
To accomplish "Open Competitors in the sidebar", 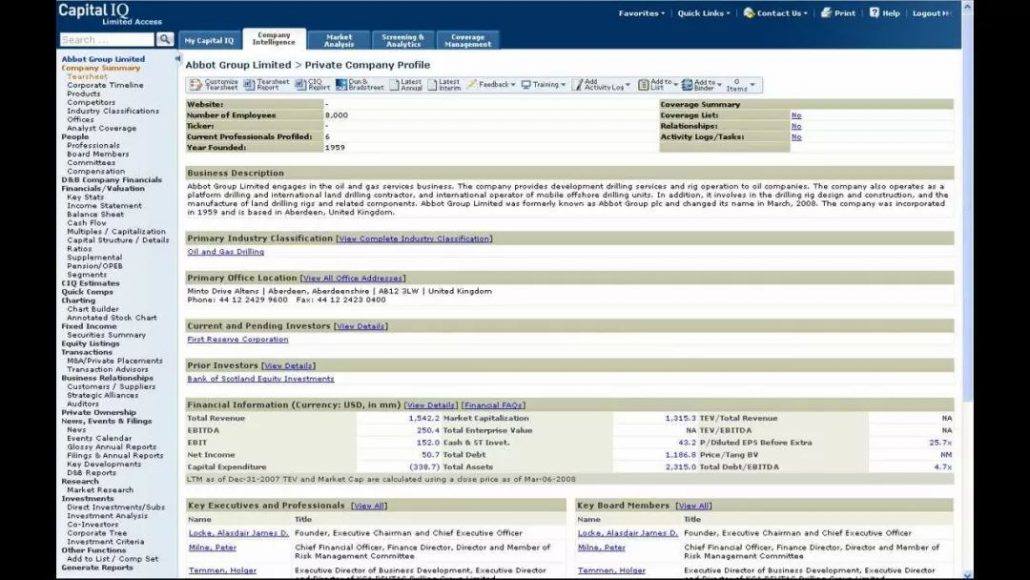I will coord(91,102).
